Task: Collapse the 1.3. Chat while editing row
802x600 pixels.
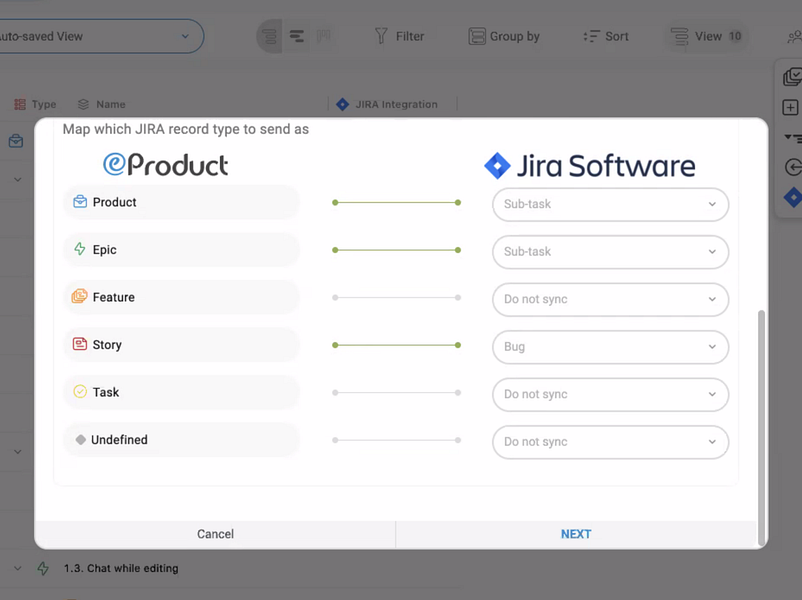Action: point(17,568)
